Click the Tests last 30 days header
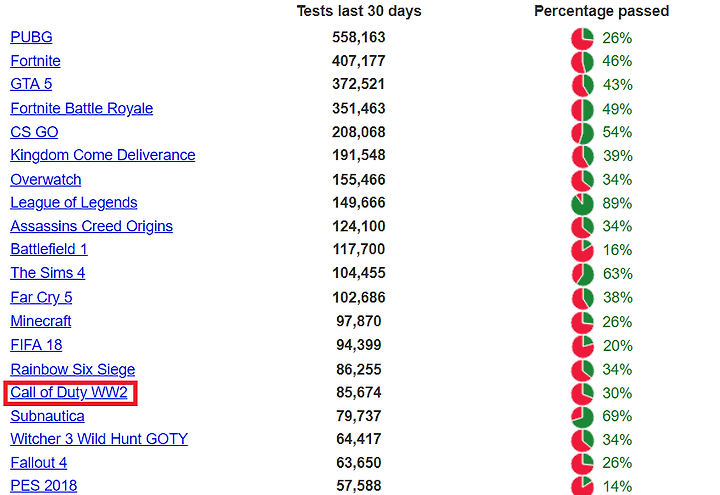720x495 pixels. pos(359,11)
